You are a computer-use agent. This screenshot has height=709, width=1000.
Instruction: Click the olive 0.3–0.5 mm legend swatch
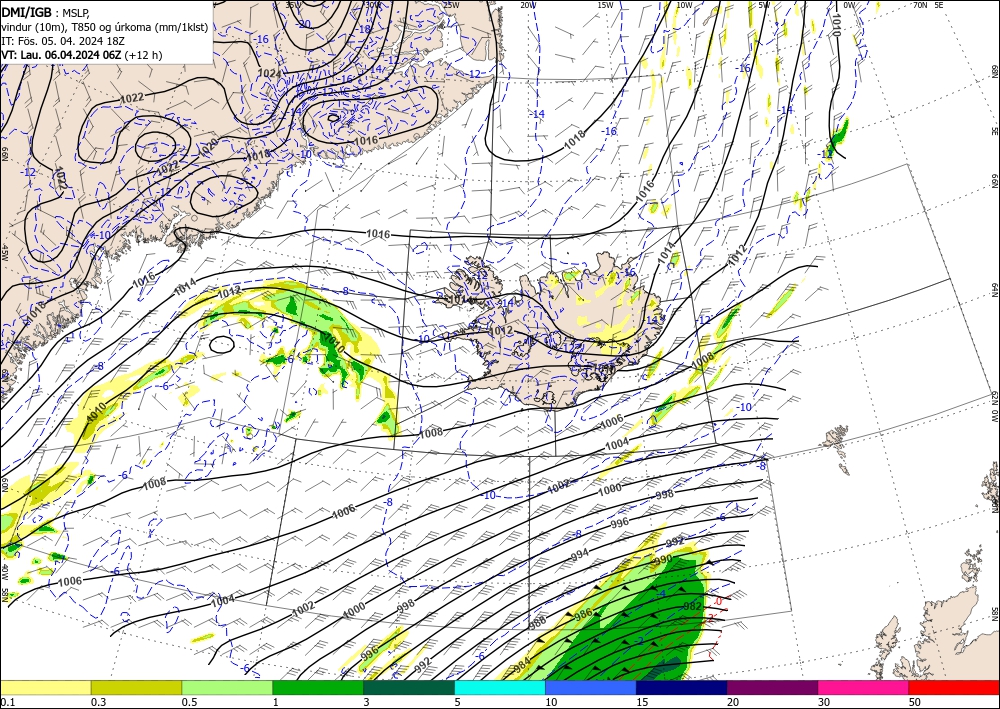[136, 687]
